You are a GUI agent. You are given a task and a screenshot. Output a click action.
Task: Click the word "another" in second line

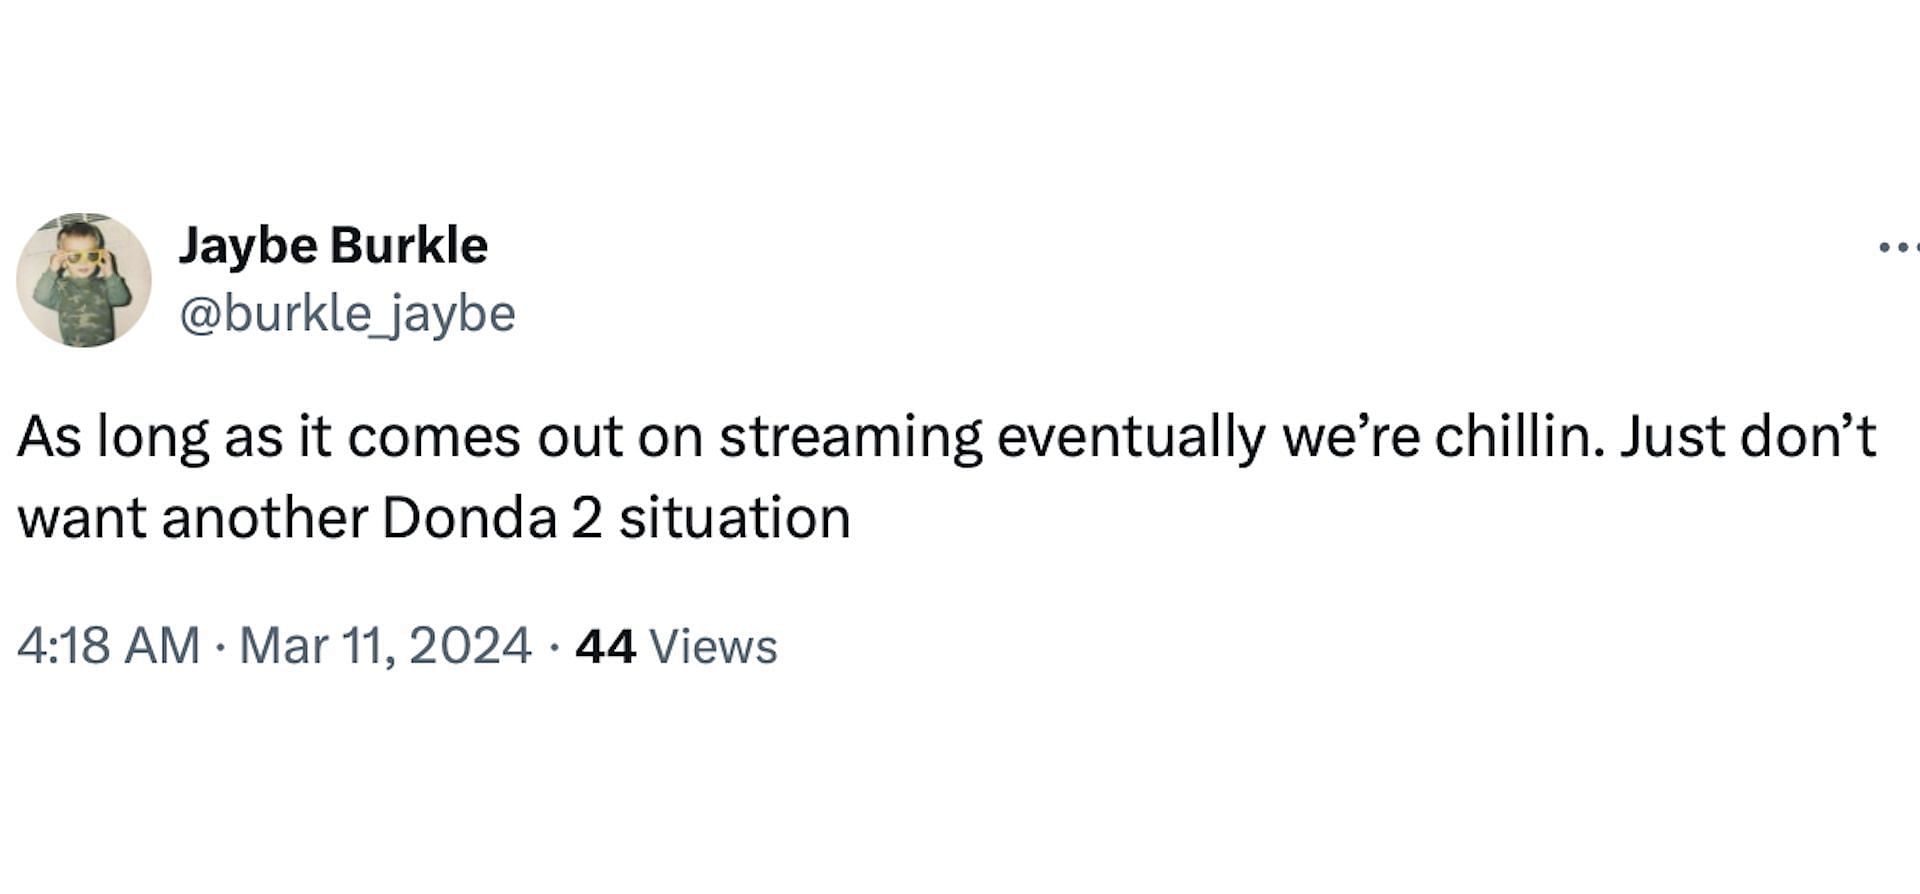[264, 518]
